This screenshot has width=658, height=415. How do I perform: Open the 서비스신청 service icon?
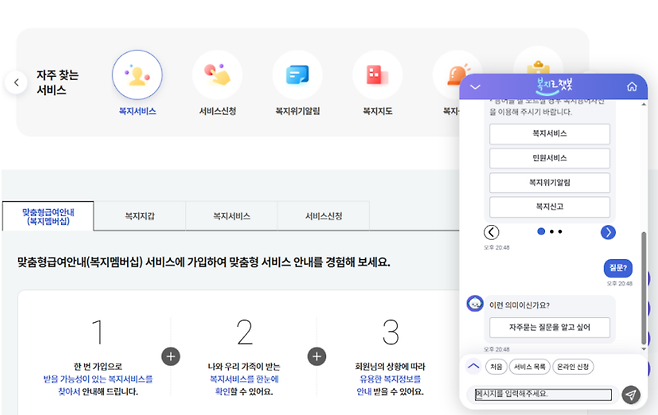(x=217, y=75)
